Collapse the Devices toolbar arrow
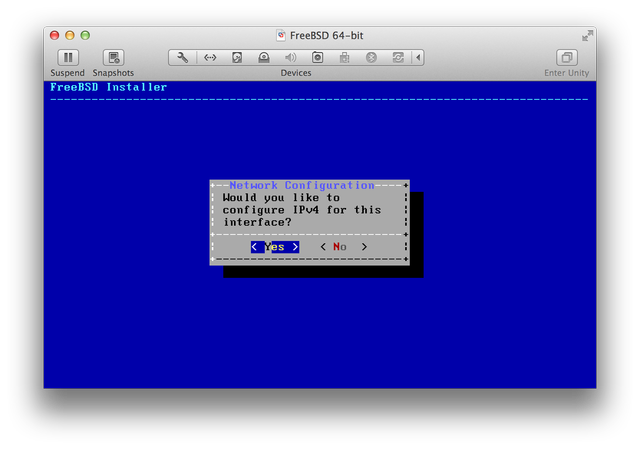 point(418,58)
